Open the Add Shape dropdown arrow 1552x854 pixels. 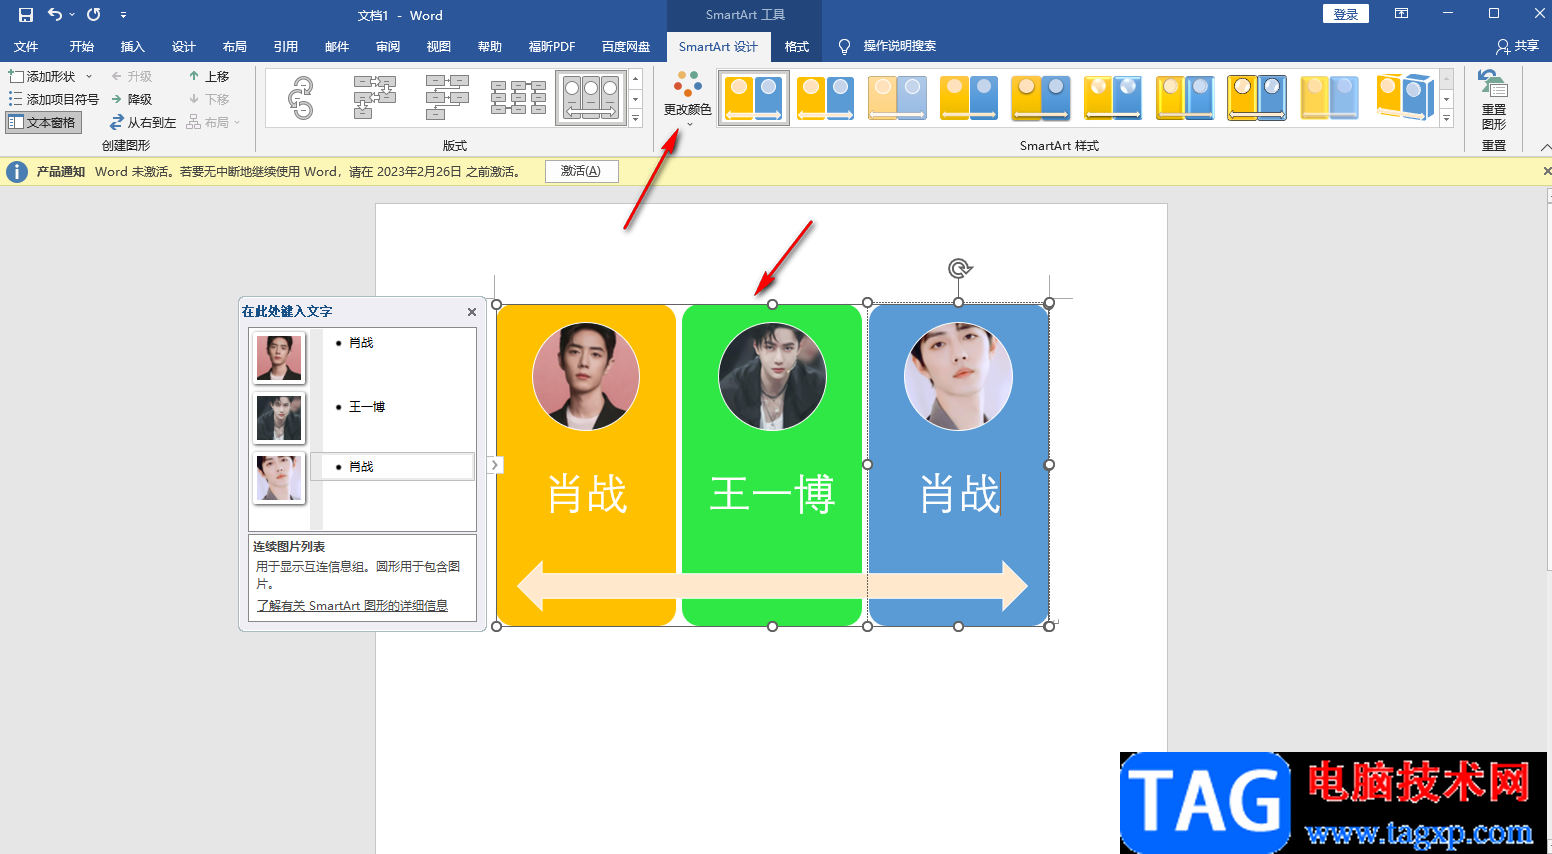pos(89,76)
